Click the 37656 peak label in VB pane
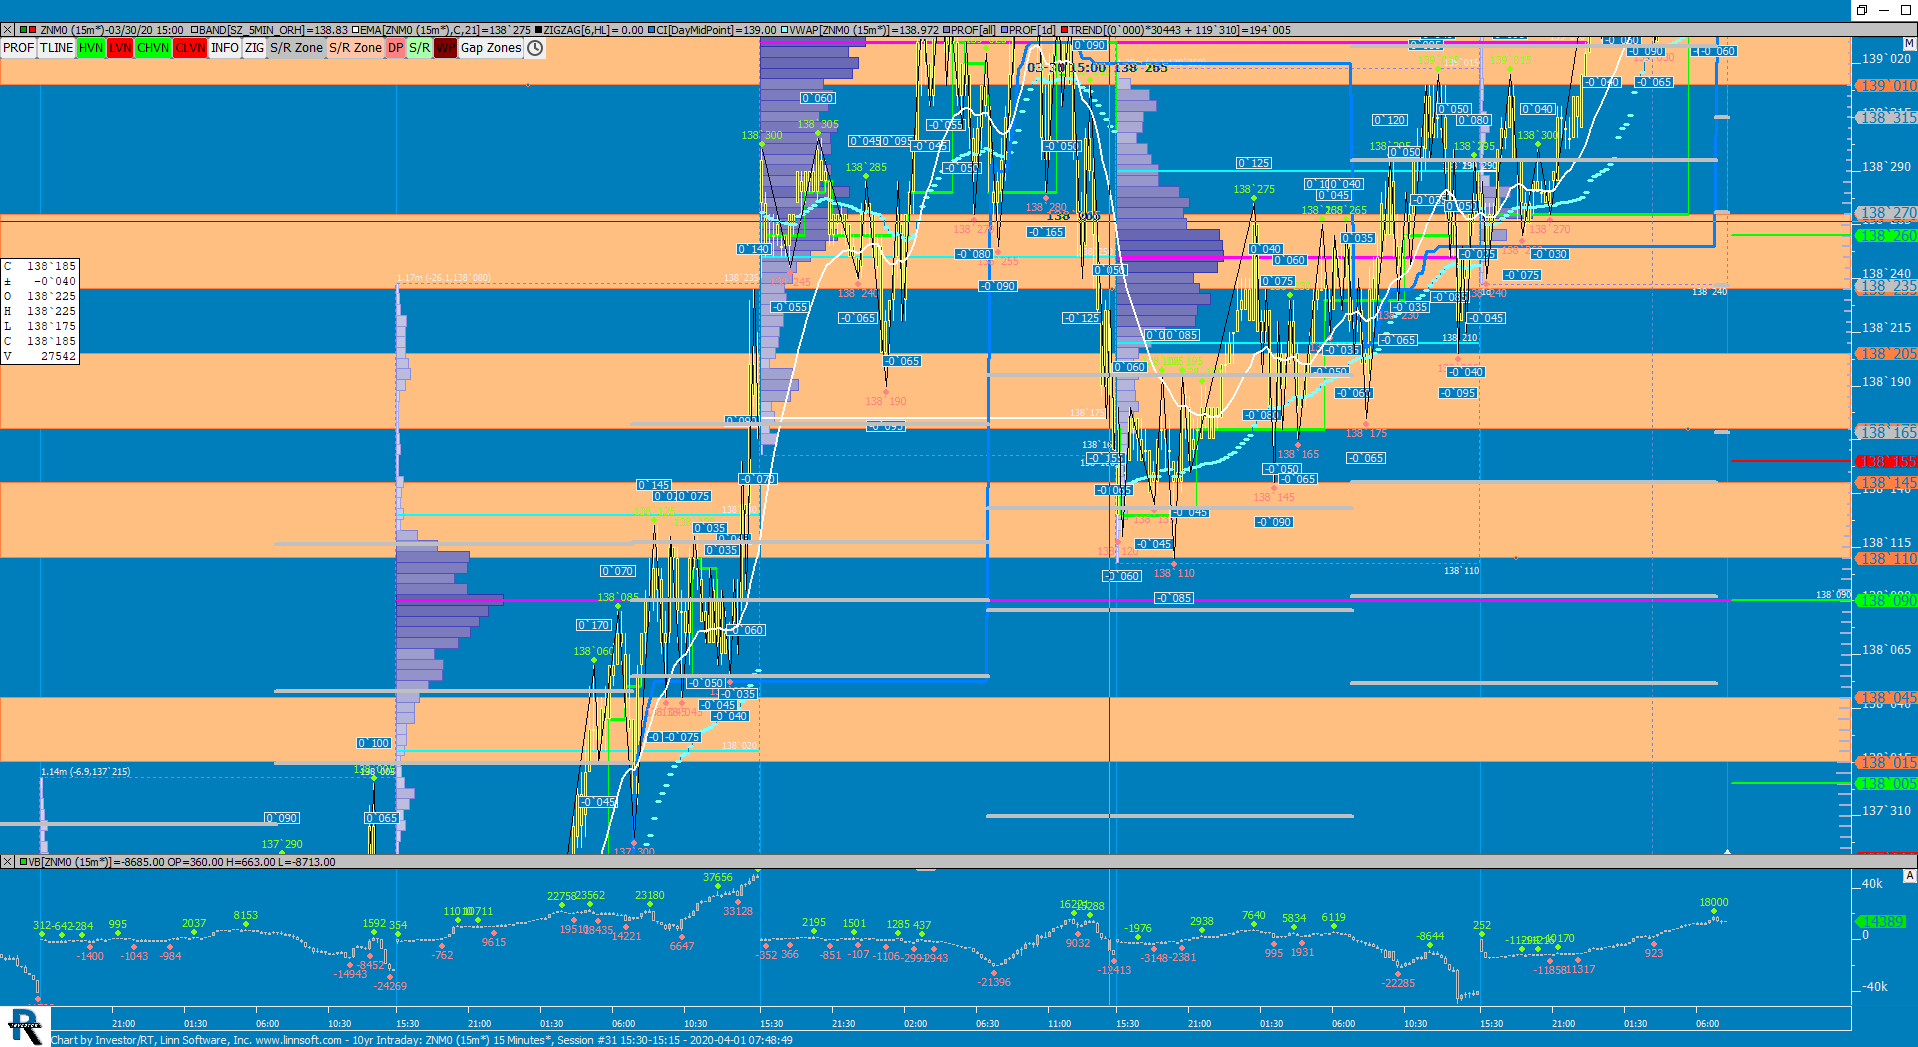This screenshot has width=1918, height=1047. pyautogui.click(x=717, y=877)
